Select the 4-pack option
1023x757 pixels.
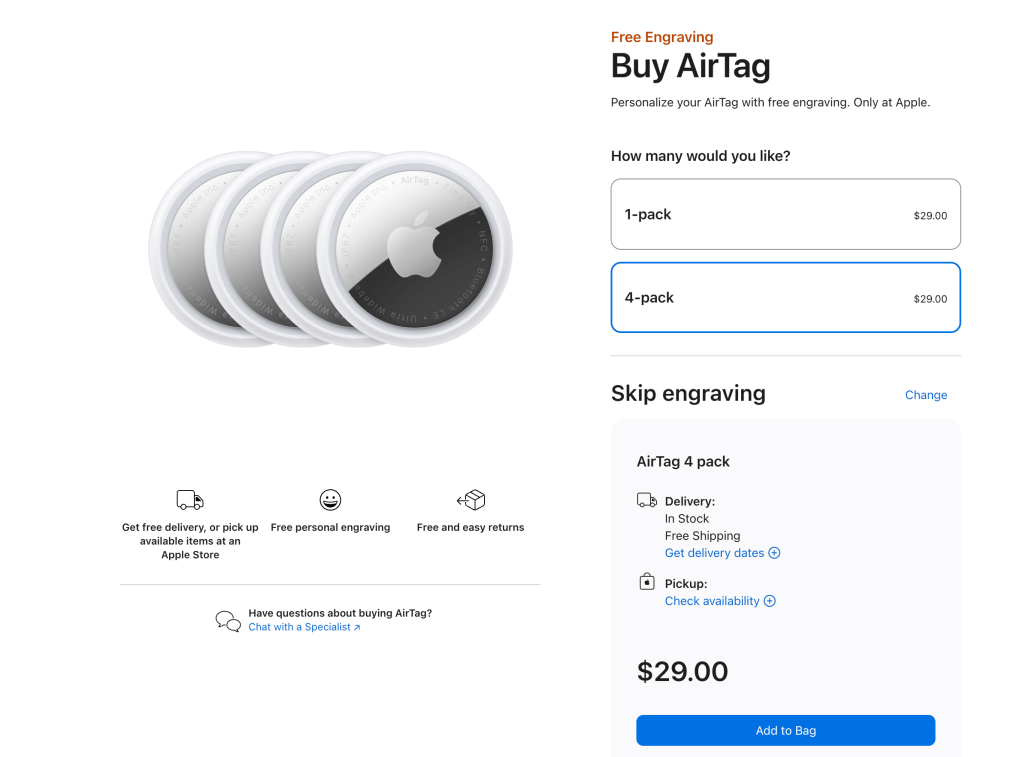pyautogui.click(x=785, y=297)
